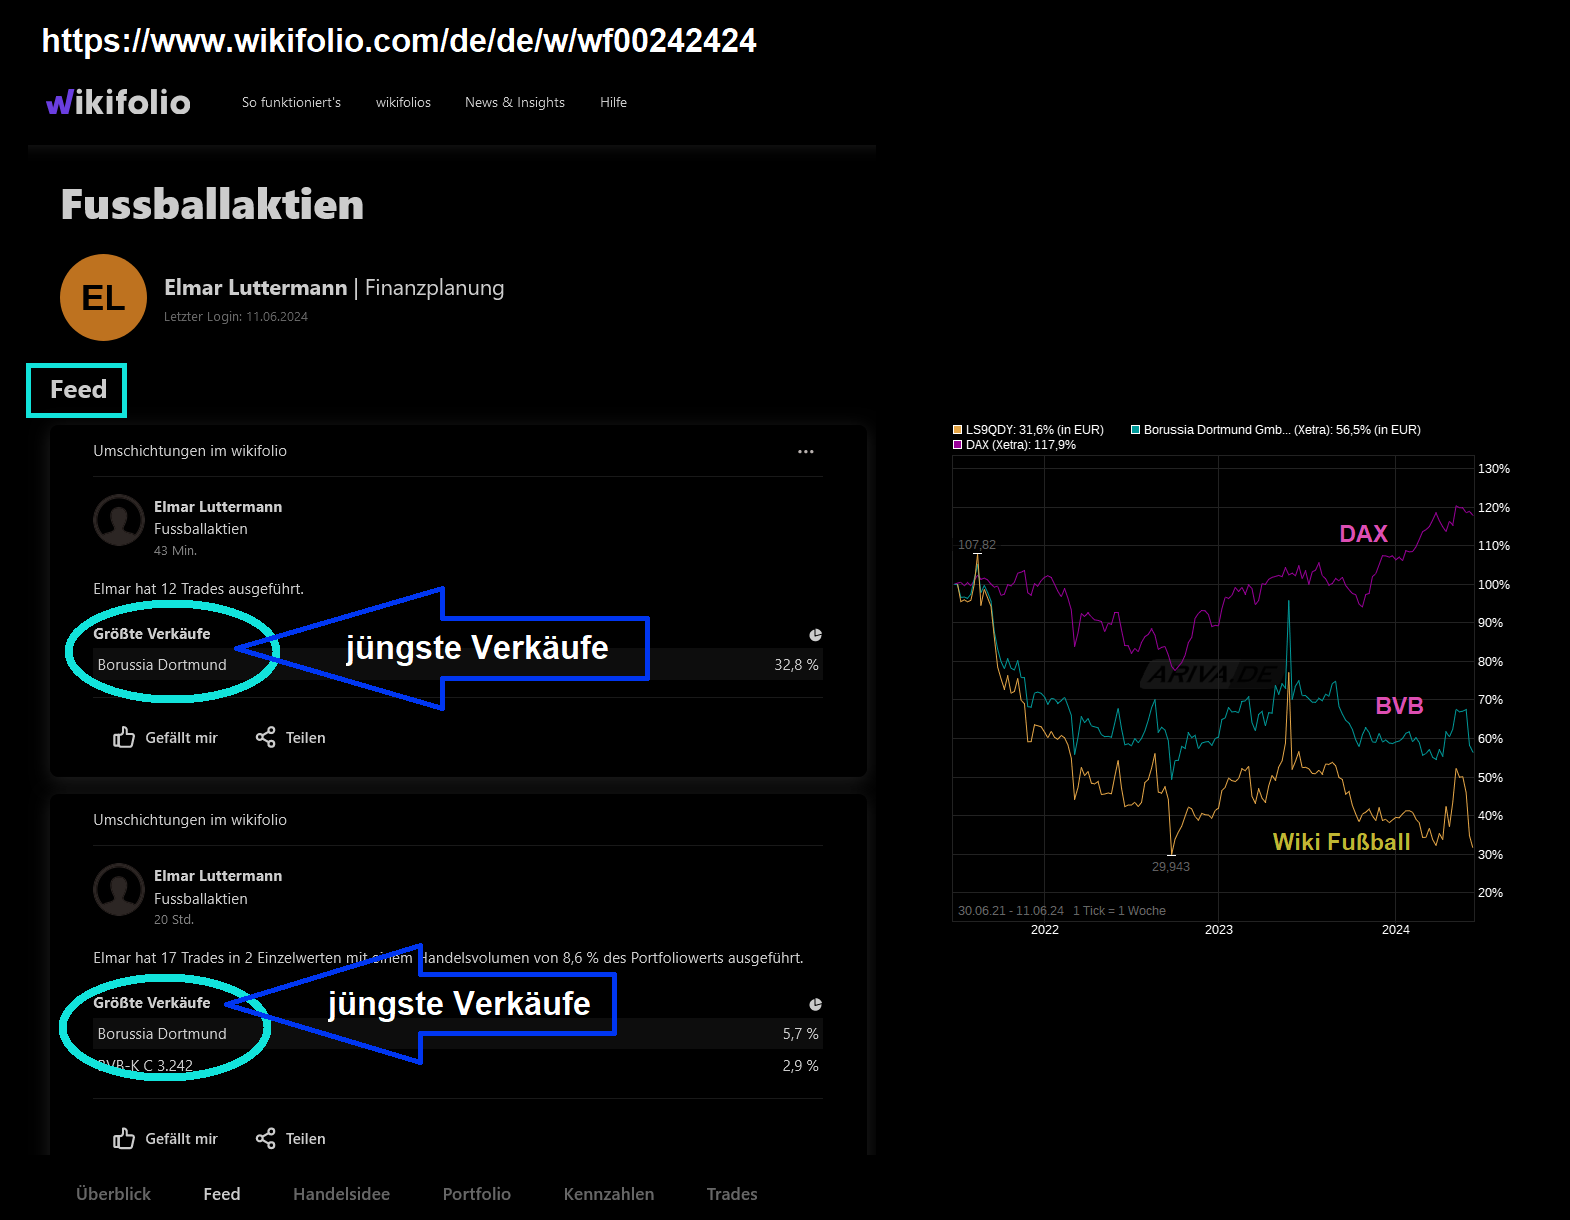Viewport: 1570px width, 1220px height.
Task: Switch to the Überblick tab
Action: point(114,1194)
